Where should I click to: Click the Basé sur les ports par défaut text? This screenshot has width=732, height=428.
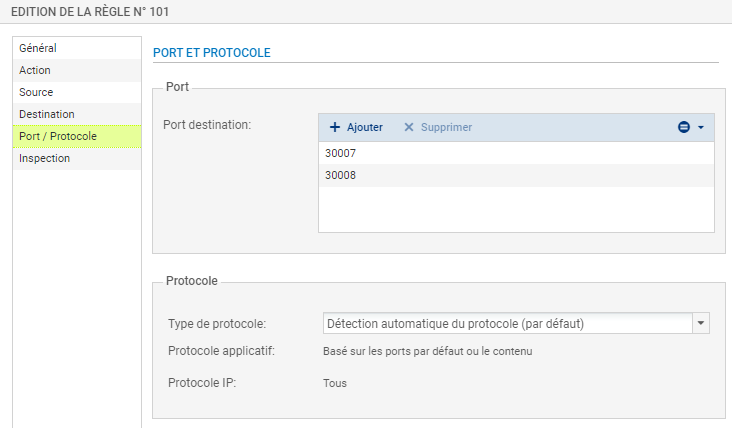point(428,351)
